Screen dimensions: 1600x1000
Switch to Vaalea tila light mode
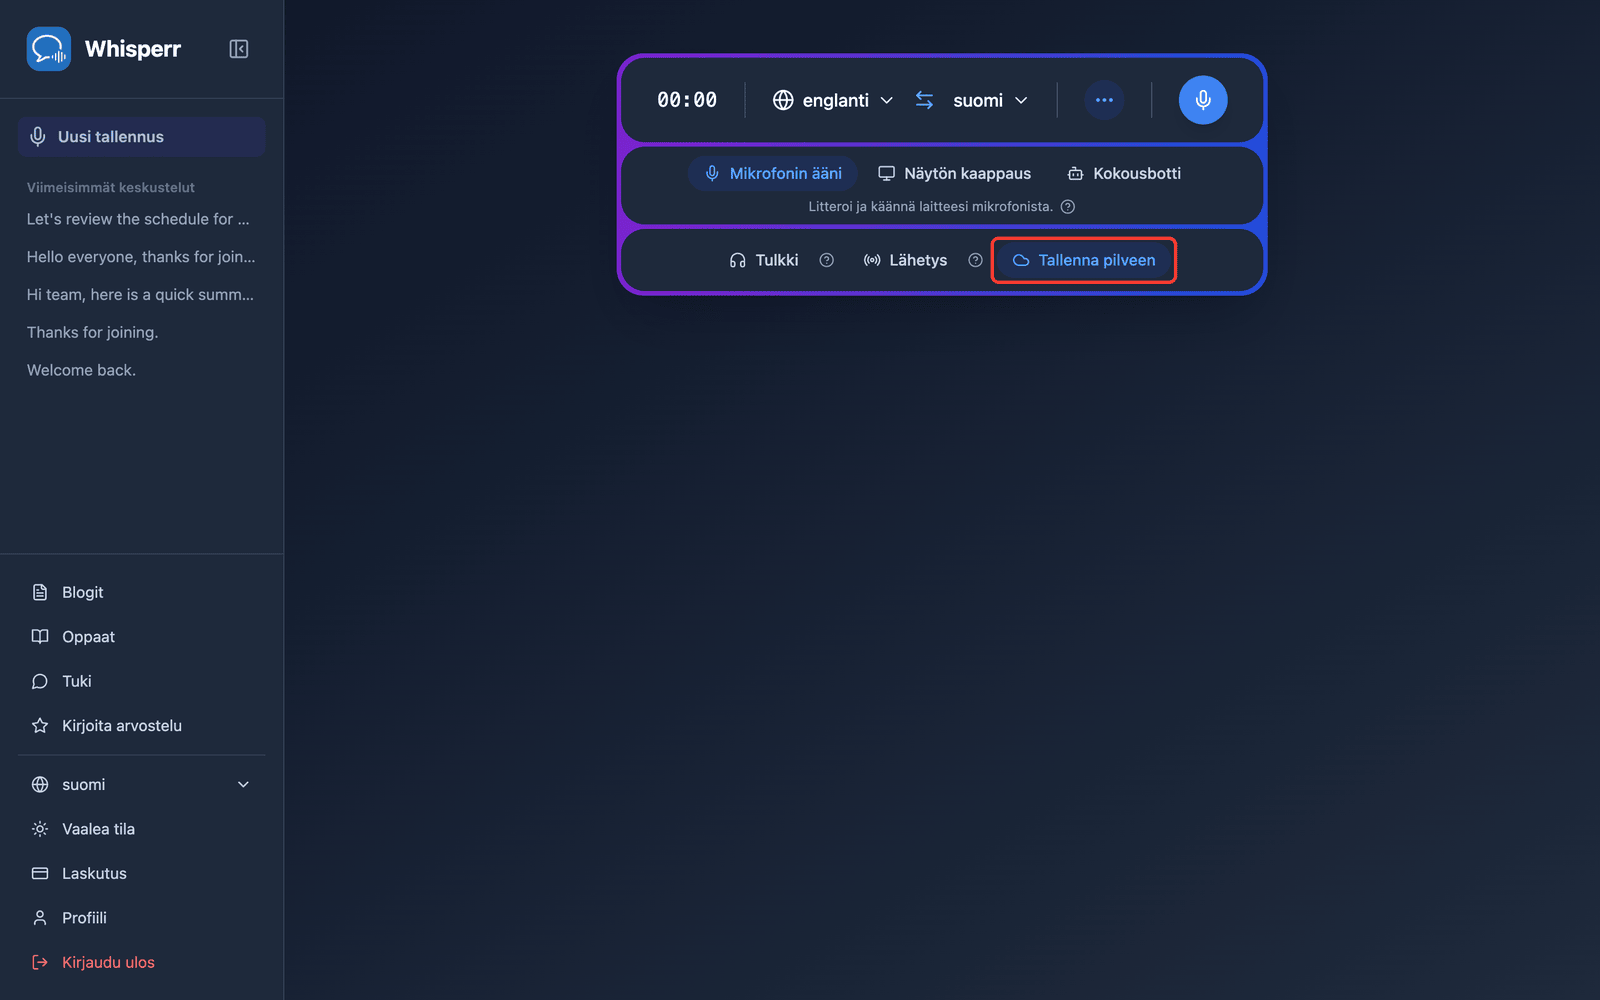[141, 829]
